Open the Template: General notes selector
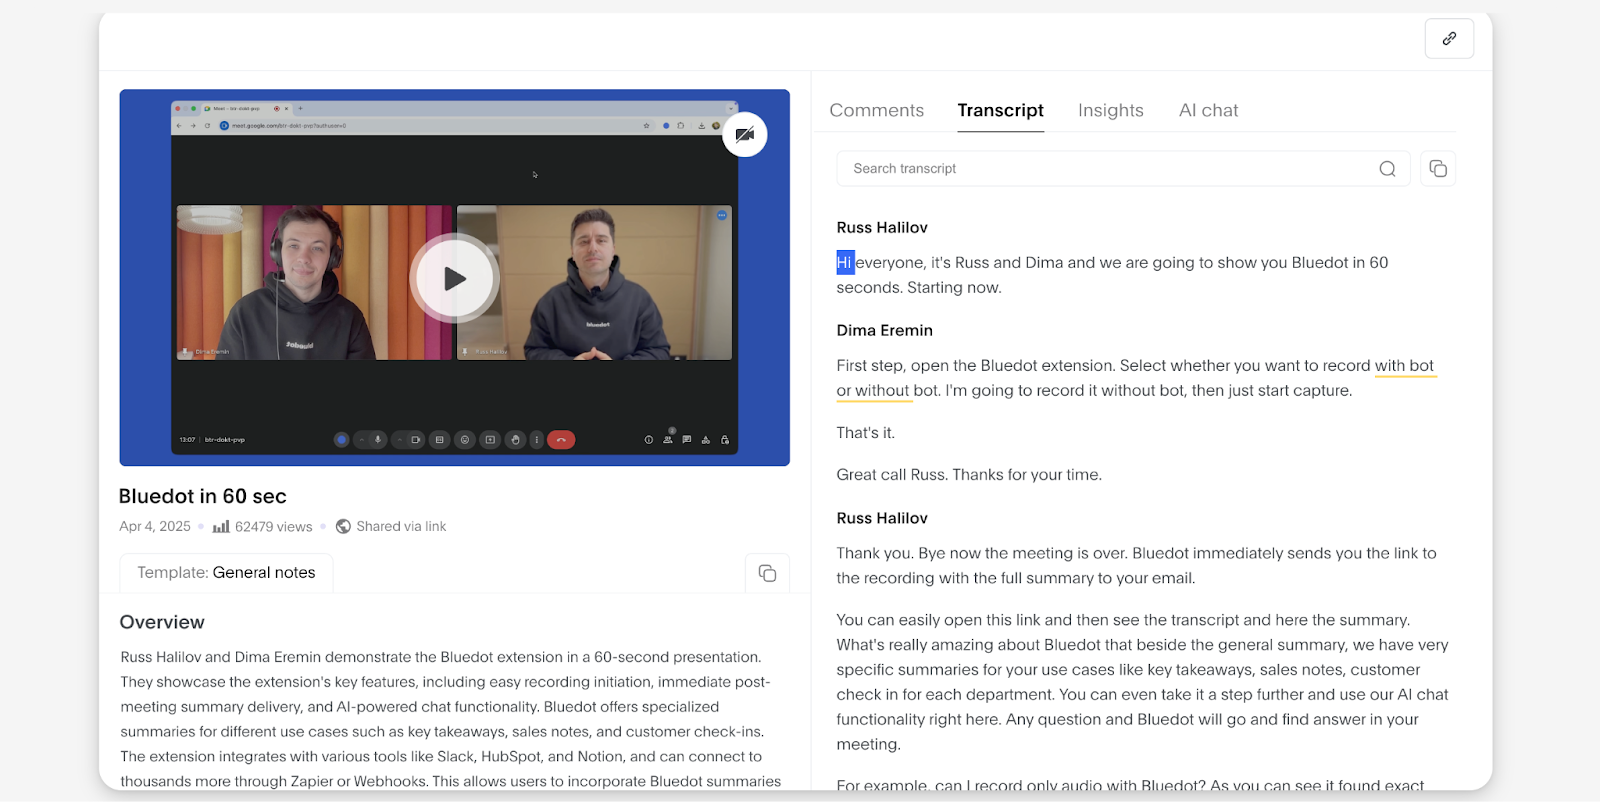Screen dimensions: 1600x802 226,573
